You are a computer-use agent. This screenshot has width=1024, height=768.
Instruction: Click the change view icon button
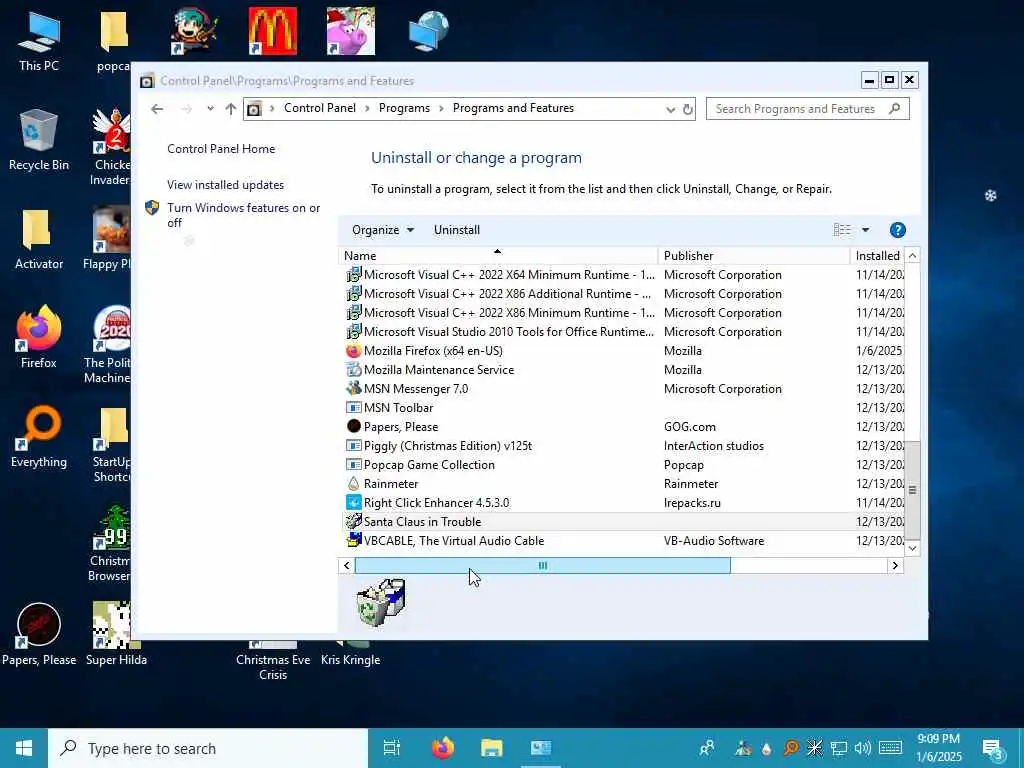coord(842,230)
